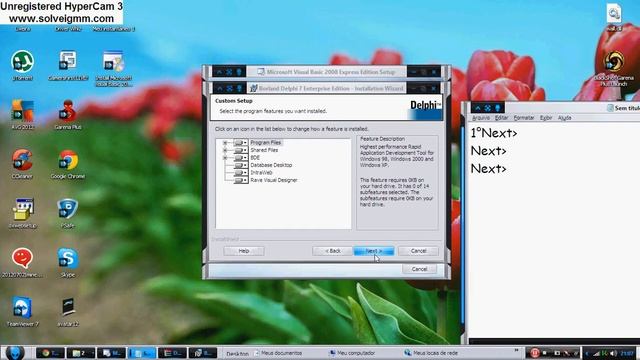Select the Database Desktop feature label
640x360 pixels.
click(x=271, y=165)
